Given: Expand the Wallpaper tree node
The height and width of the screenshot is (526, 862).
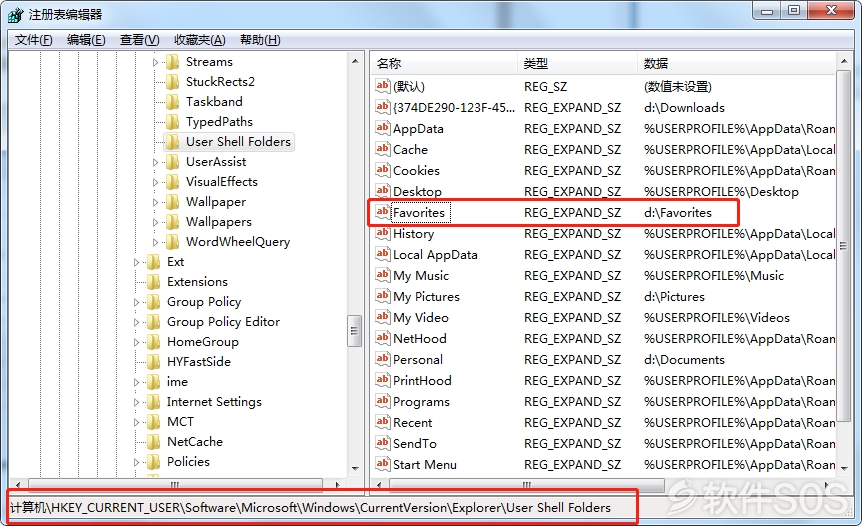Looking at the screenshot, I should tap(155, 202).
